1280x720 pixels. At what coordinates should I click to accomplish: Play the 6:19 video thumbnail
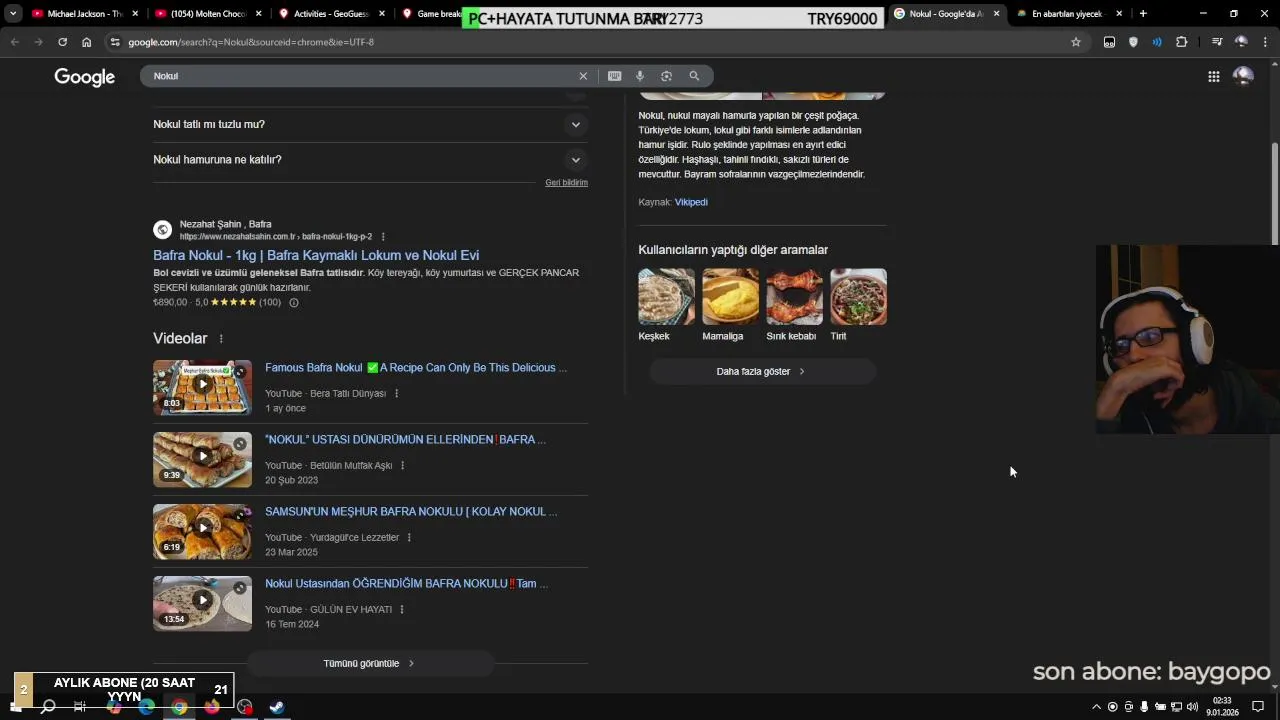[202, 532]
